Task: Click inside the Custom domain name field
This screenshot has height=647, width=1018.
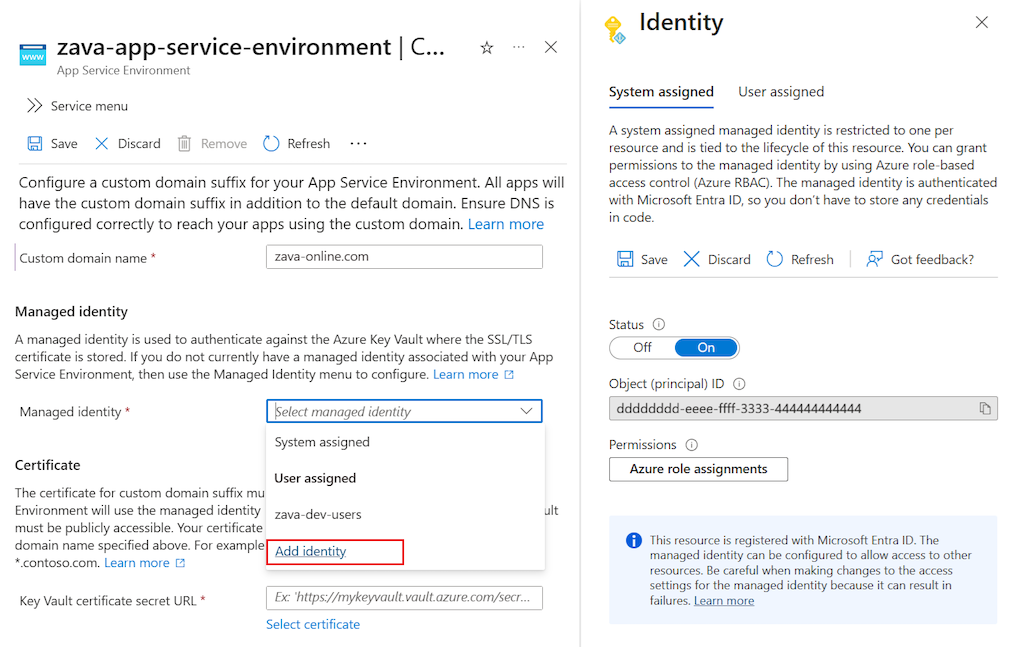Action: (x=404, y=257)
